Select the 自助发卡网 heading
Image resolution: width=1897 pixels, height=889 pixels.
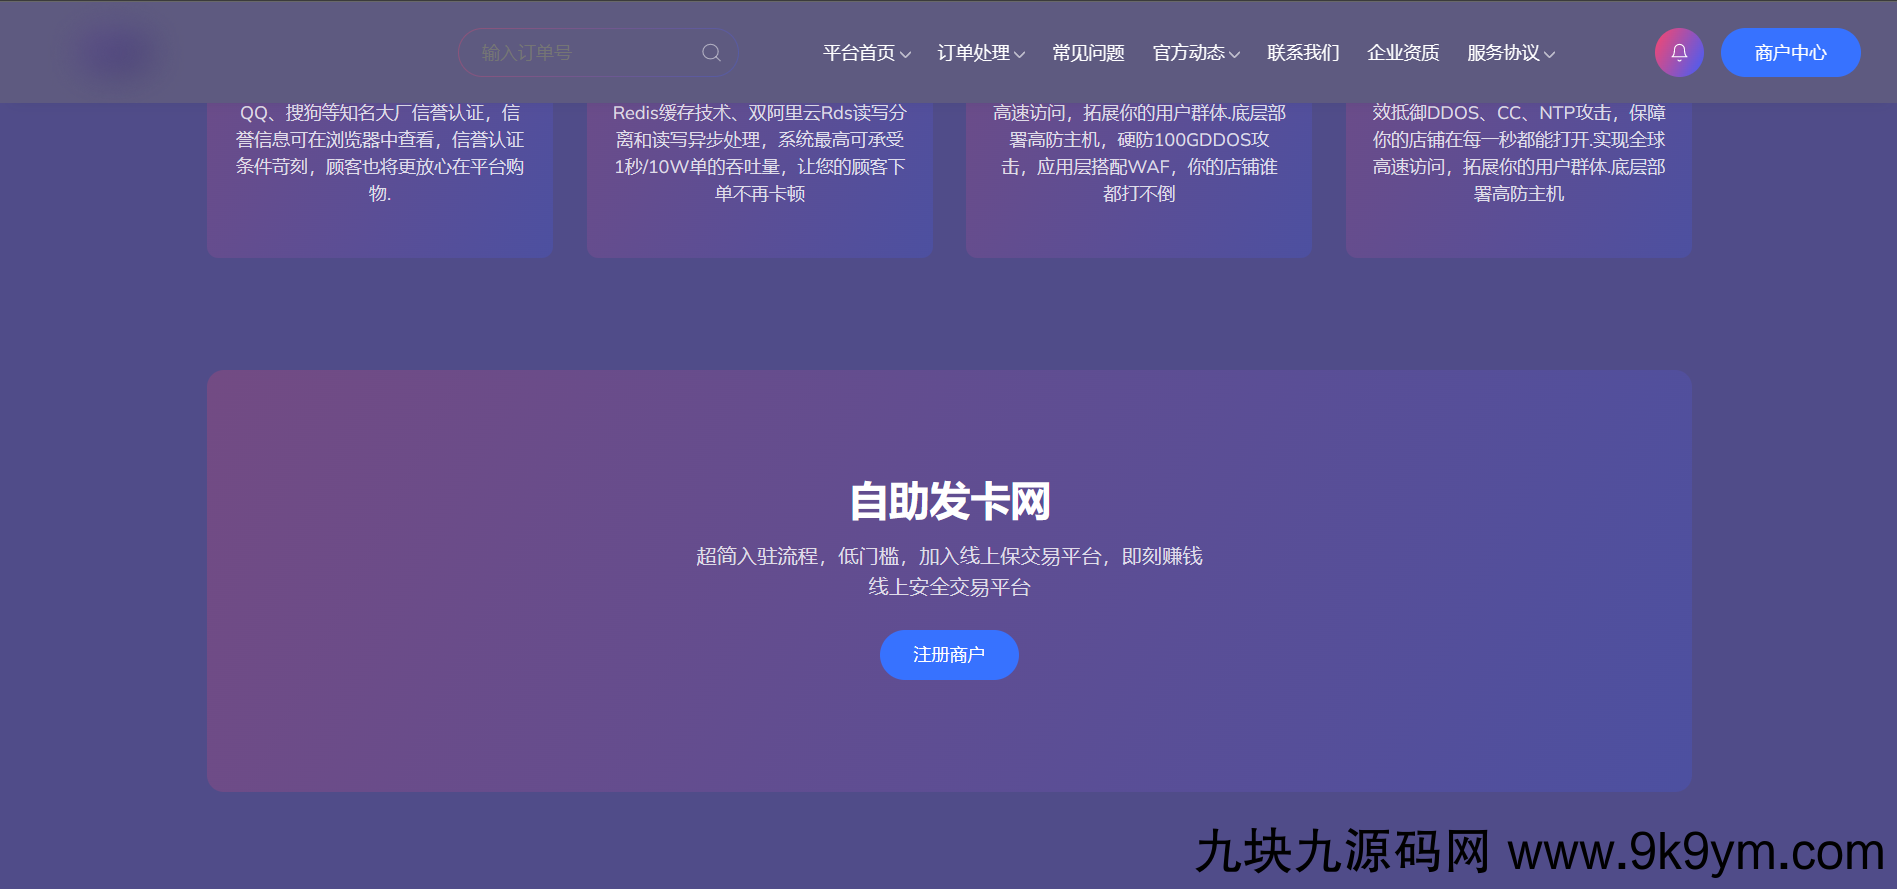pos(949,501)
